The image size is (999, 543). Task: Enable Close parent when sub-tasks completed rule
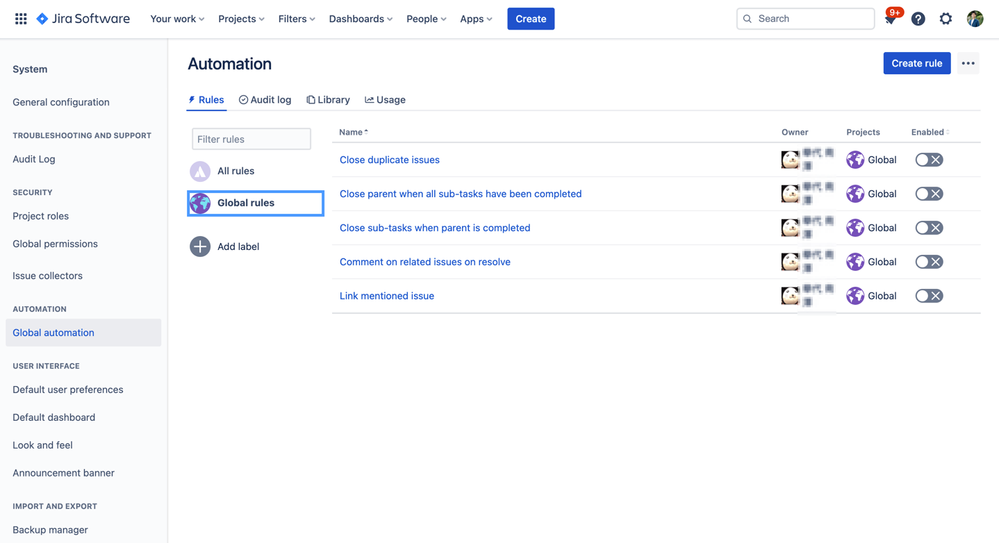click(929, 194)
